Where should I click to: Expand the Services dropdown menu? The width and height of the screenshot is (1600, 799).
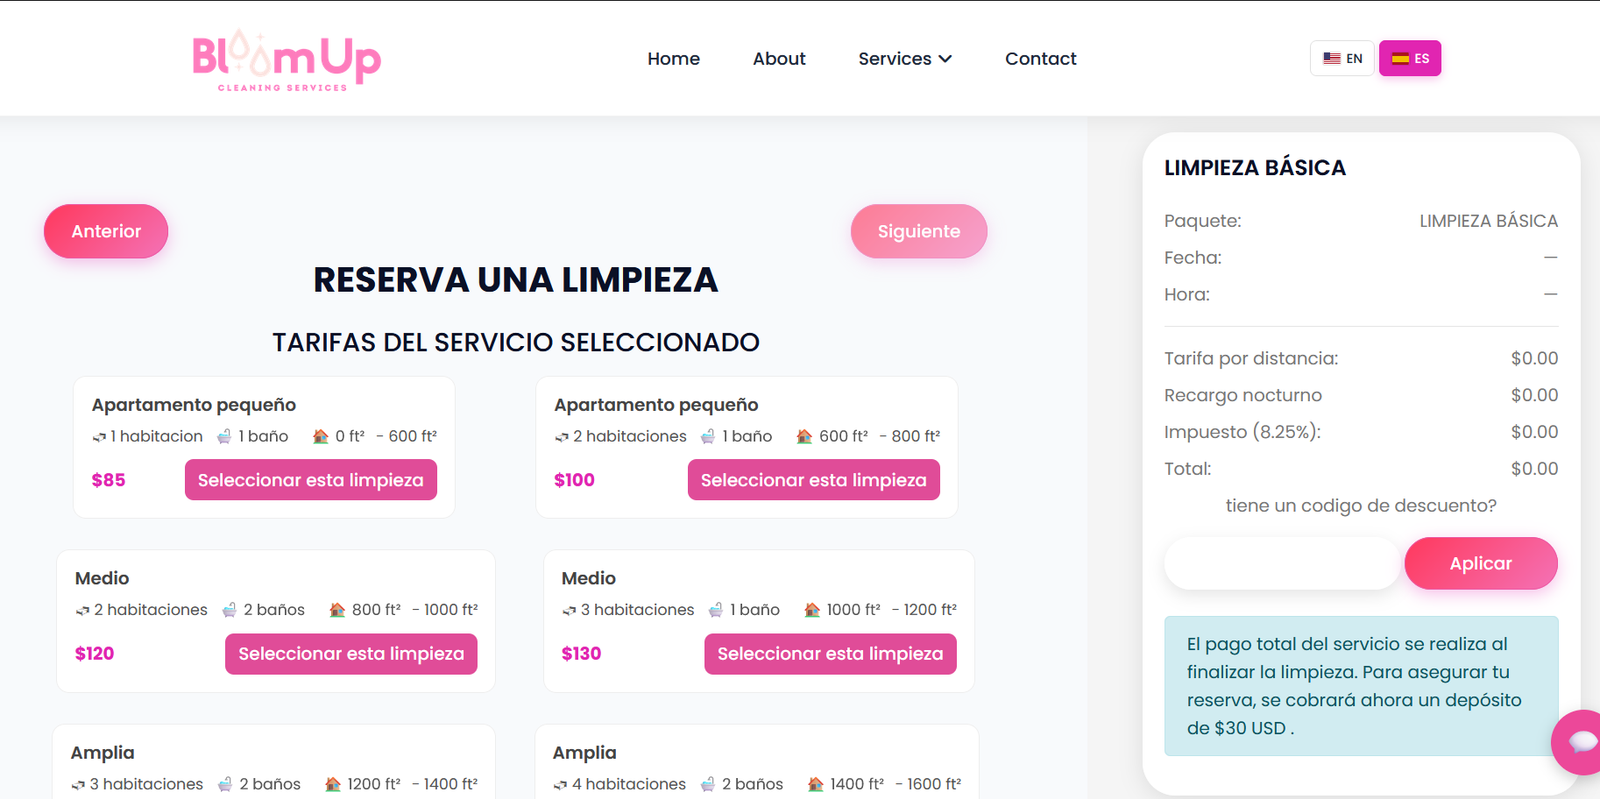[x=905, y=59]
